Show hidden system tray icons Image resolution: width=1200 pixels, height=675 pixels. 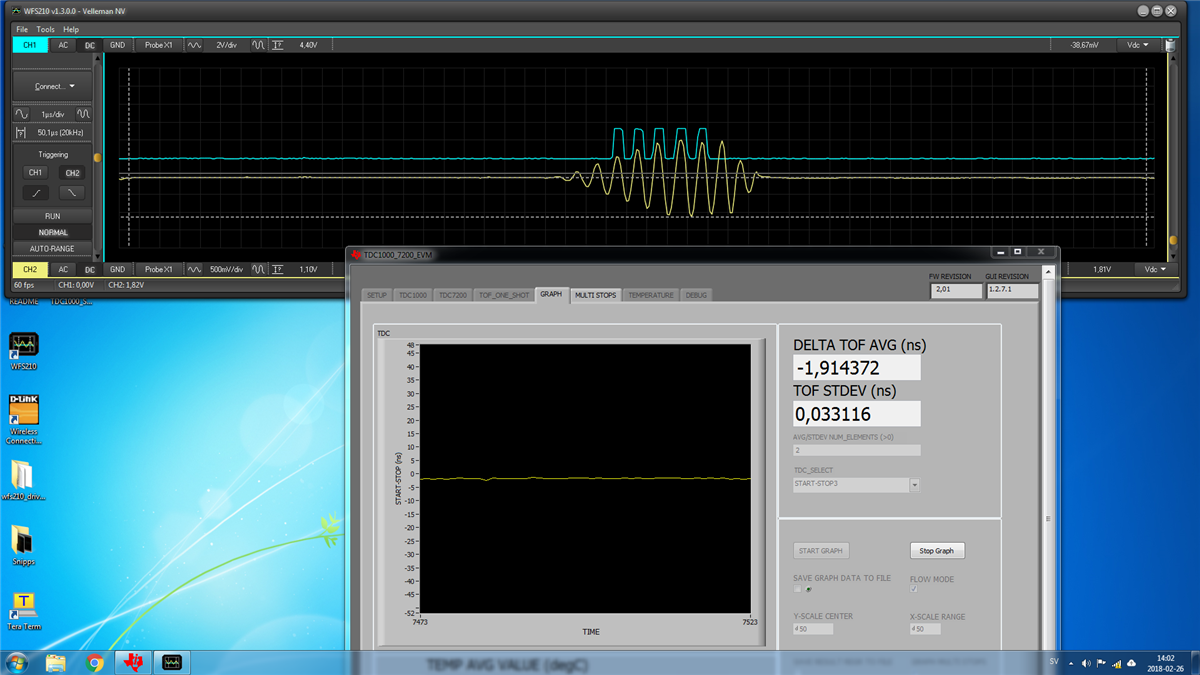pyautogui.click(x=1071, y=663)
